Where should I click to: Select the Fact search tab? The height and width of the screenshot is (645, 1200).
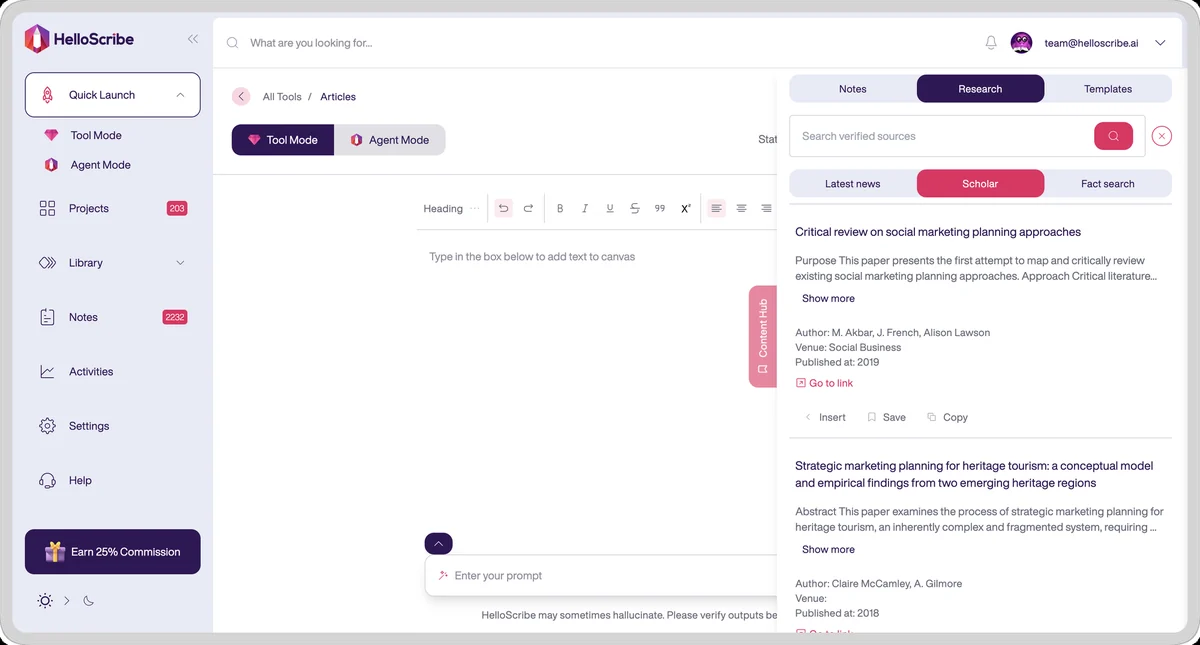[1108, 184]
